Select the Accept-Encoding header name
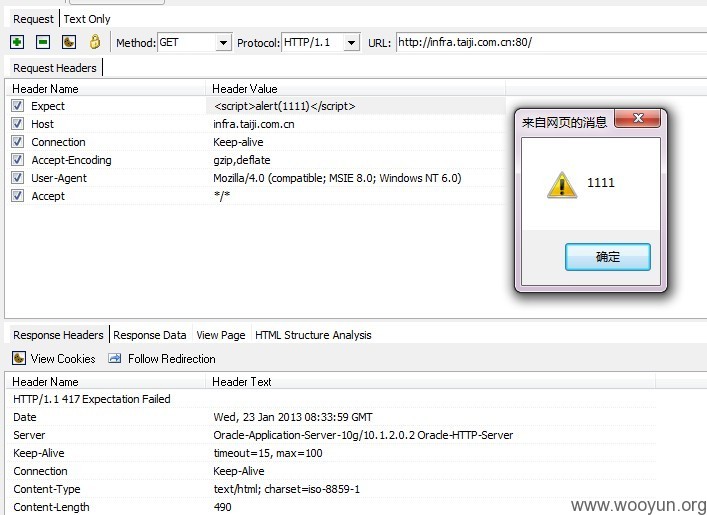The height and width of the screenshot is (515, 707). click(x=71, y=160)
